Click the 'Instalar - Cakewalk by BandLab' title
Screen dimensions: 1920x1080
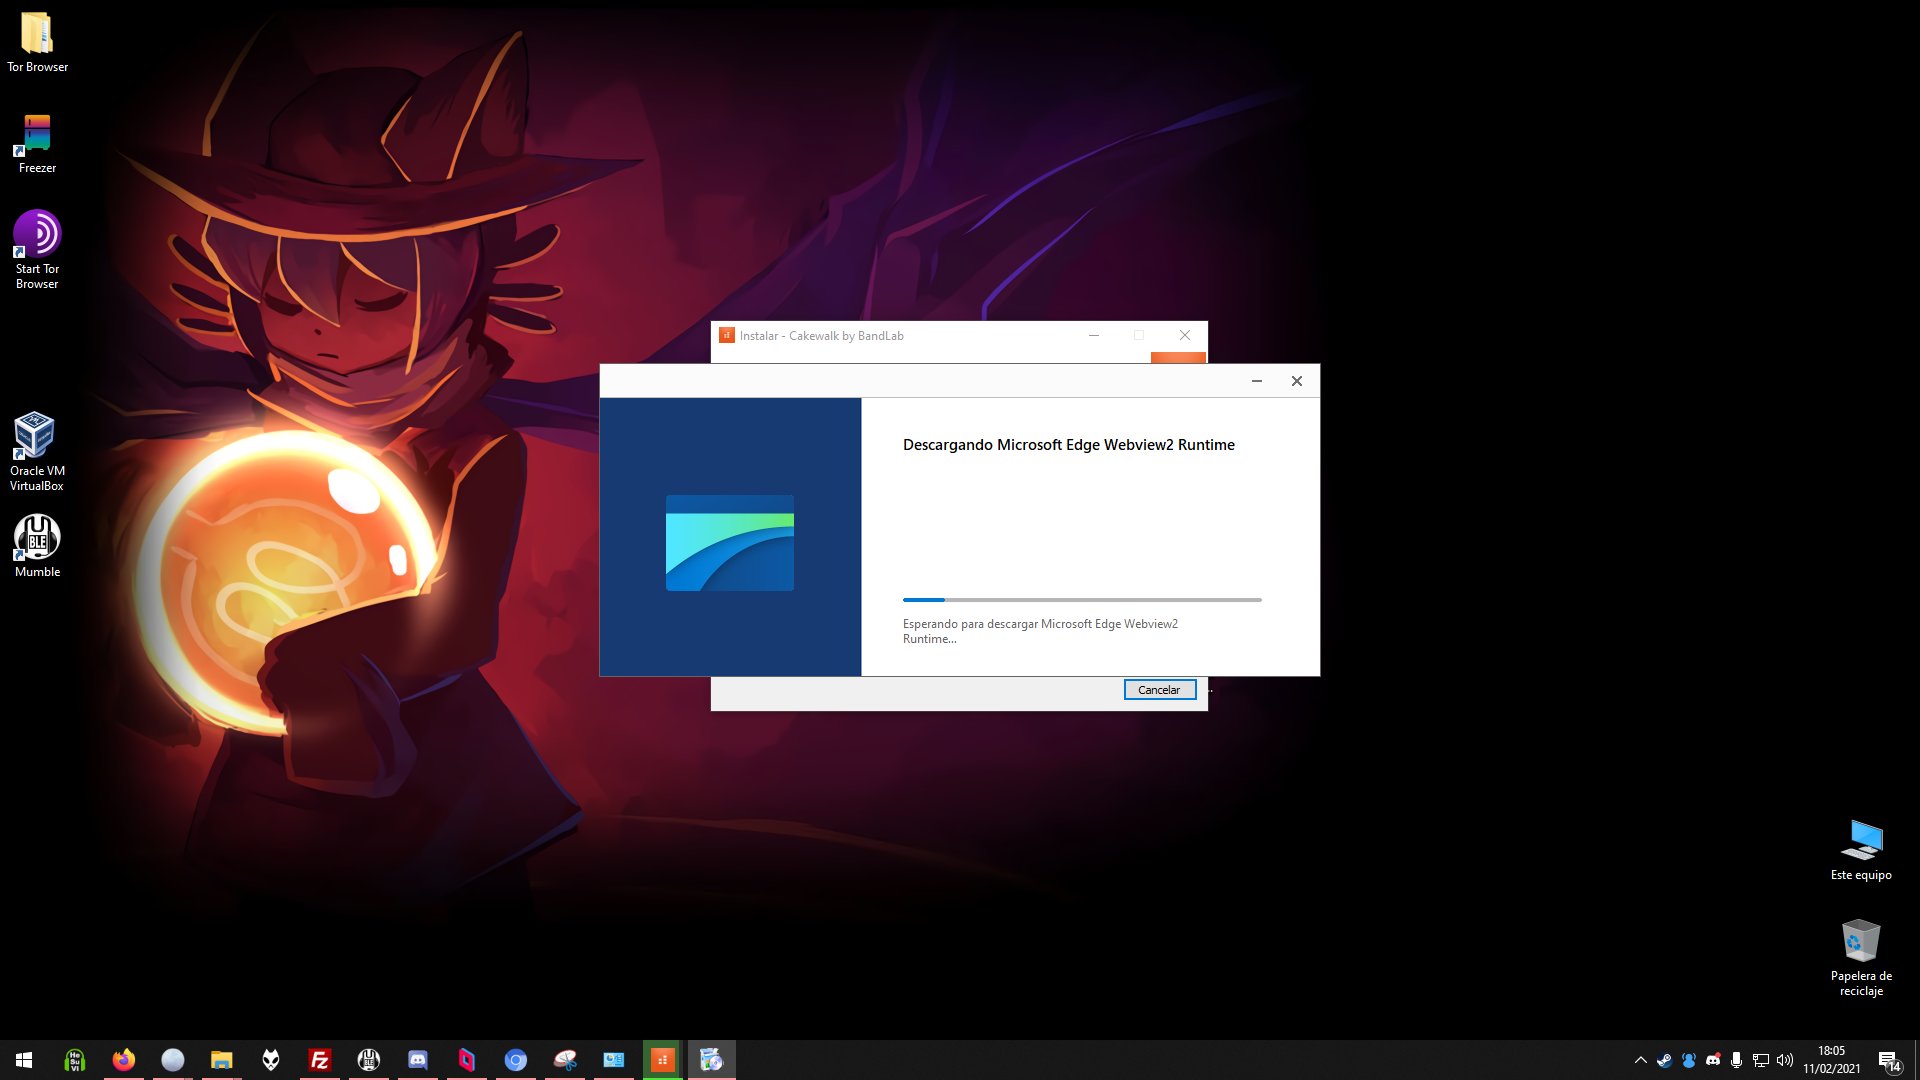822,336
